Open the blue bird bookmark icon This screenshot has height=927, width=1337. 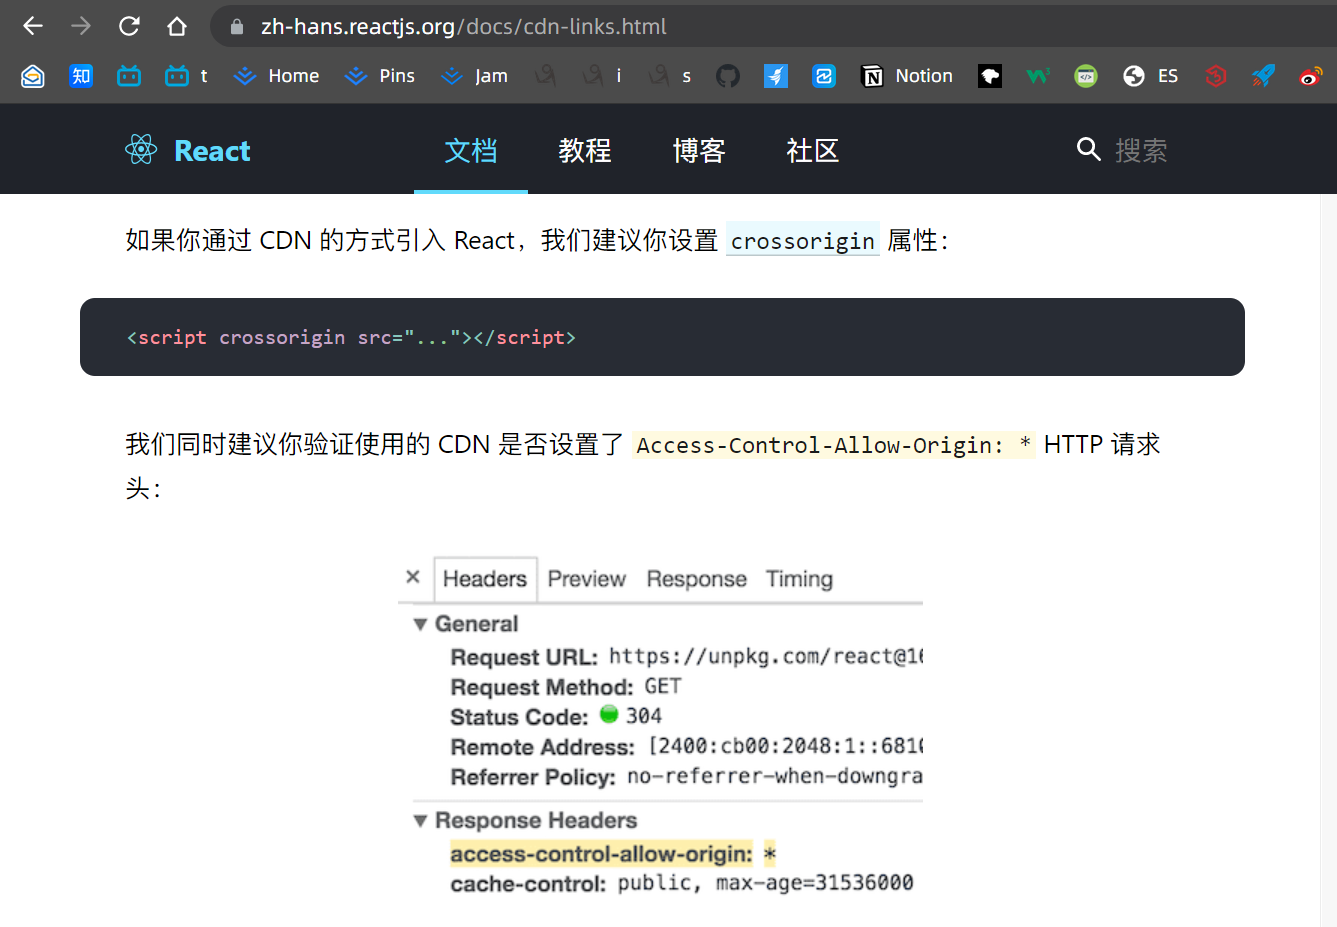pyautogui.click(x=776, y=76)
